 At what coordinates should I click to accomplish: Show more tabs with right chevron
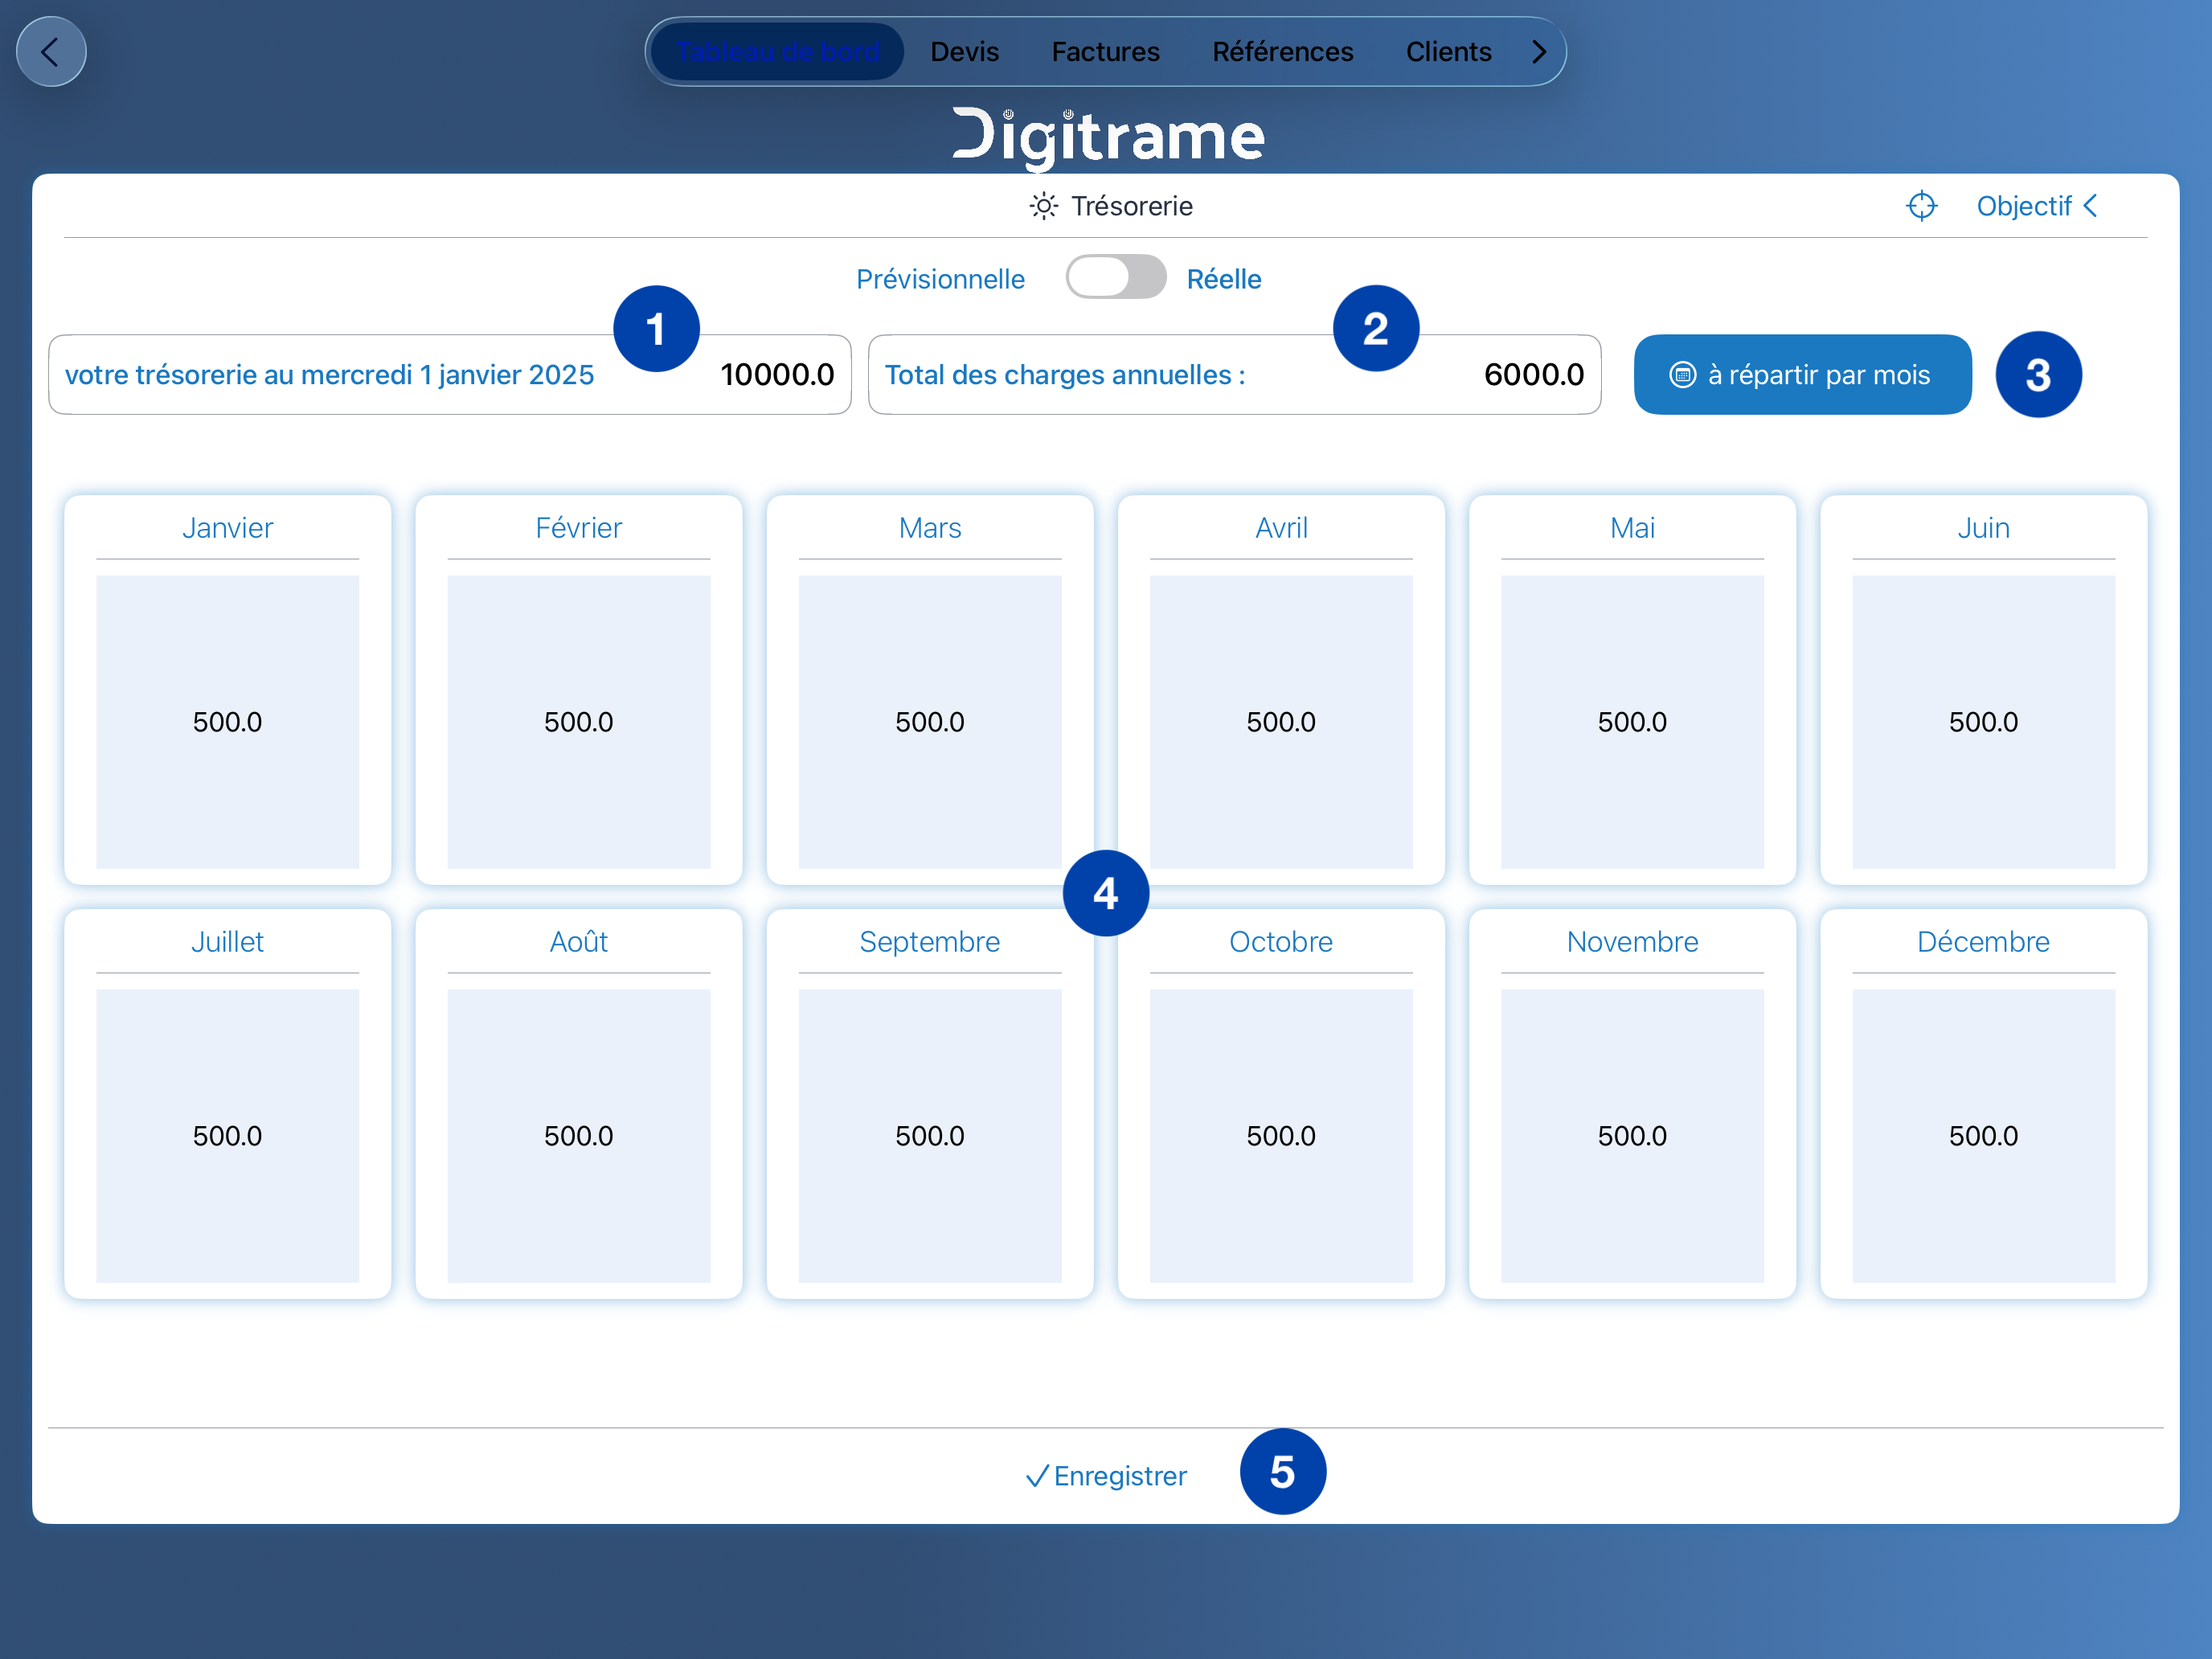[1539, 52]
